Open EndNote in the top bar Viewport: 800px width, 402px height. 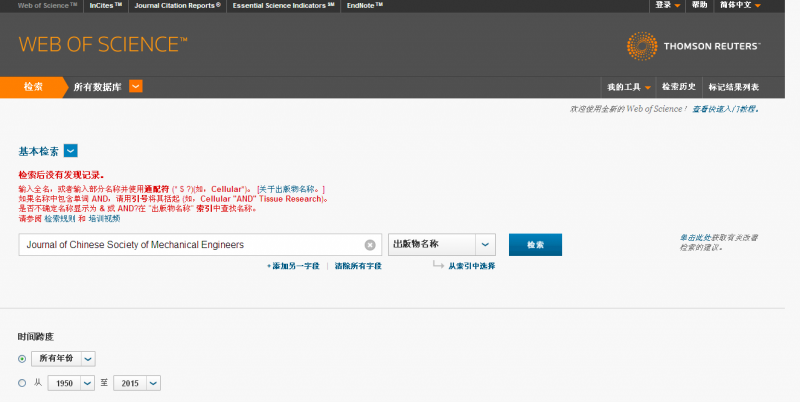[x=365, y=6]
